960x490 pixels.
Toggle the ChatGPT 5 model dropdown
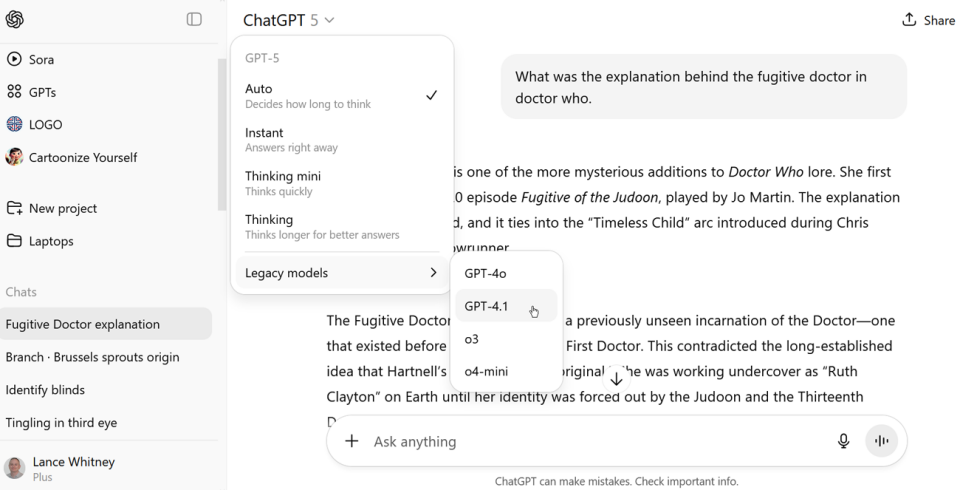pos(289,20)
